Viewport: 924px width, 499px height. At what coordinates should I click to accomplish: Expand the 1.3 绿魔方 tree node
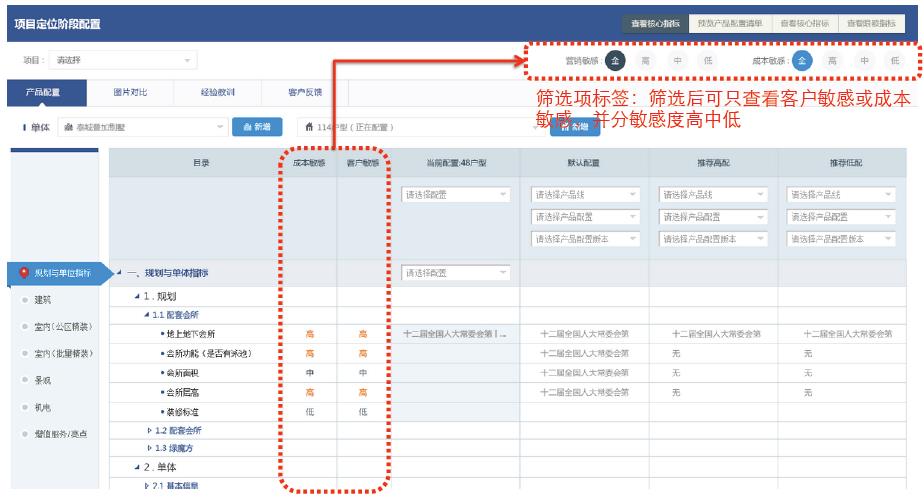click(149, 449)
